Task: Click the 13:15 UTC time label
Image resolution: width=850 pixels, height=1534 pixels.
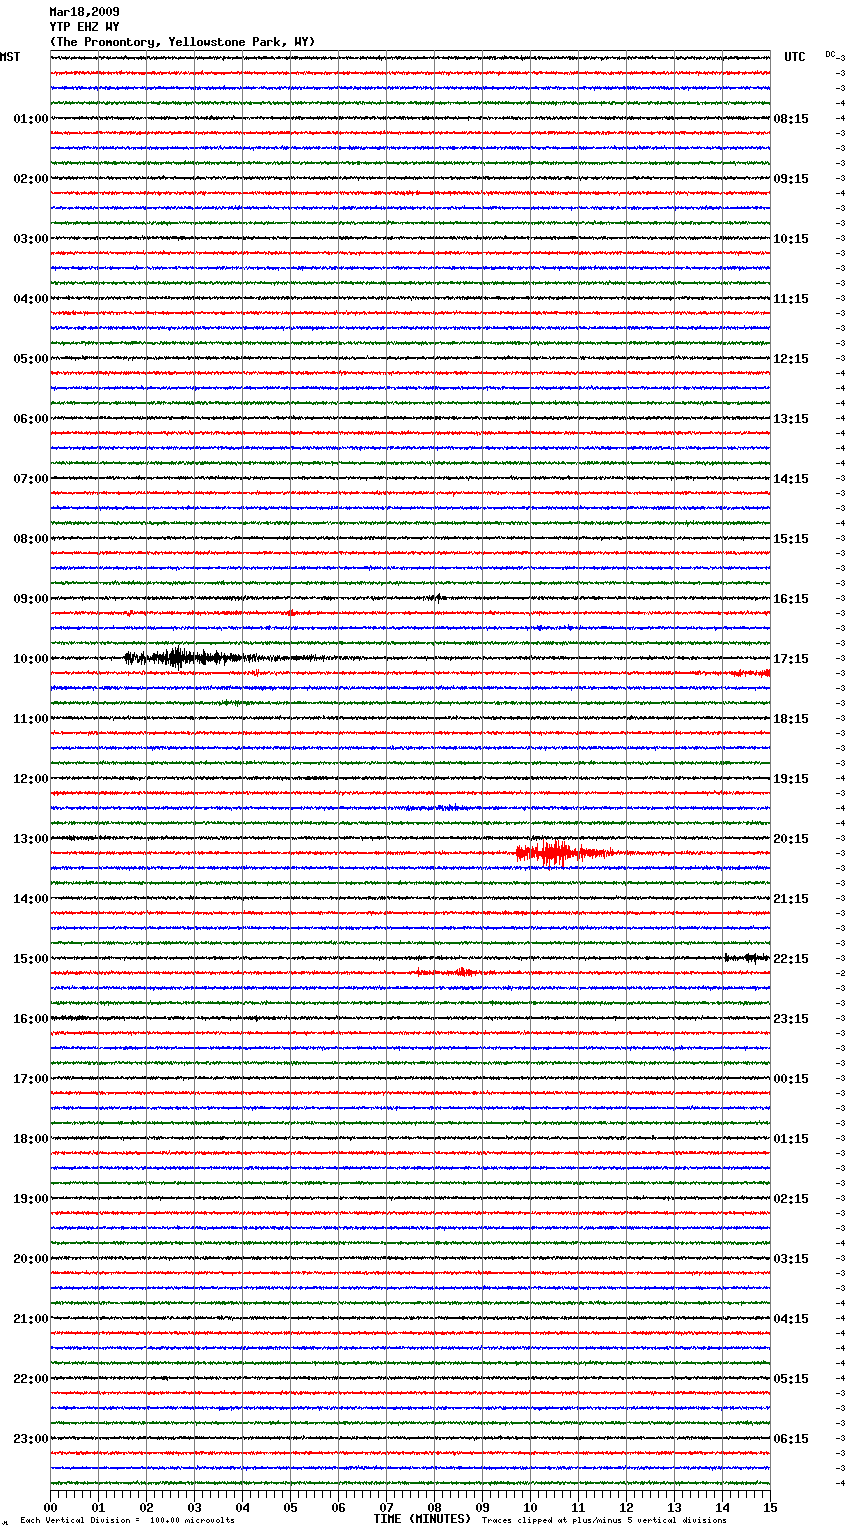Action: point(791,419)
